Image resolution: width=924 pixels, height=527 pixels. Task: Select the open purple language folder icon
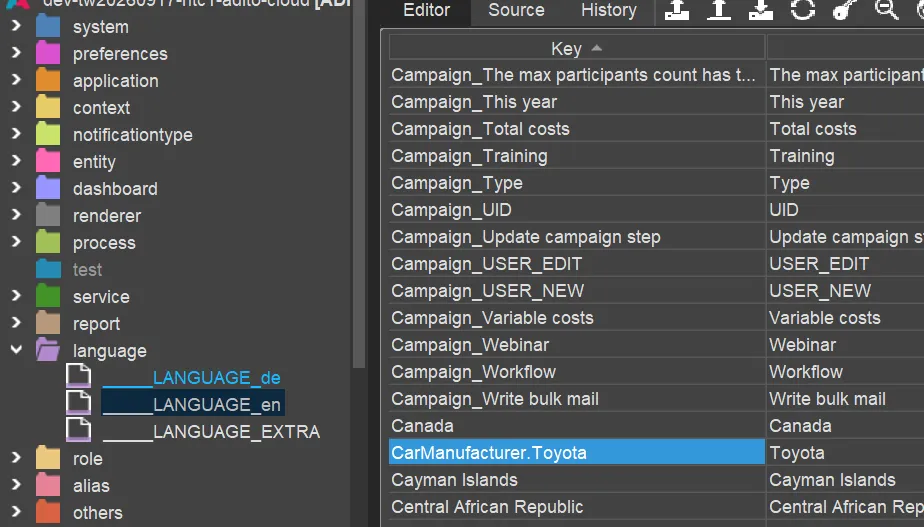click(48, 350)
